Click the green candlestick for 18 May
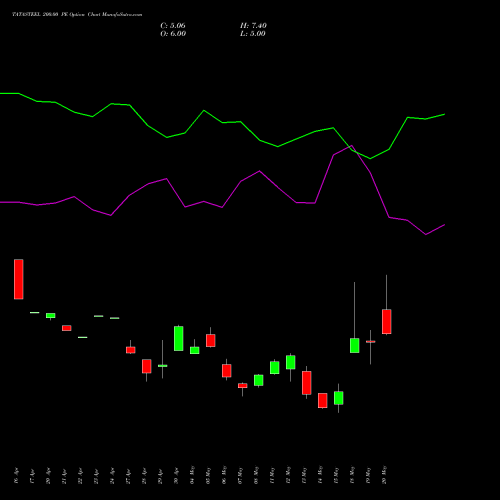This screenshot has width=500, height=500. point(355,345)
